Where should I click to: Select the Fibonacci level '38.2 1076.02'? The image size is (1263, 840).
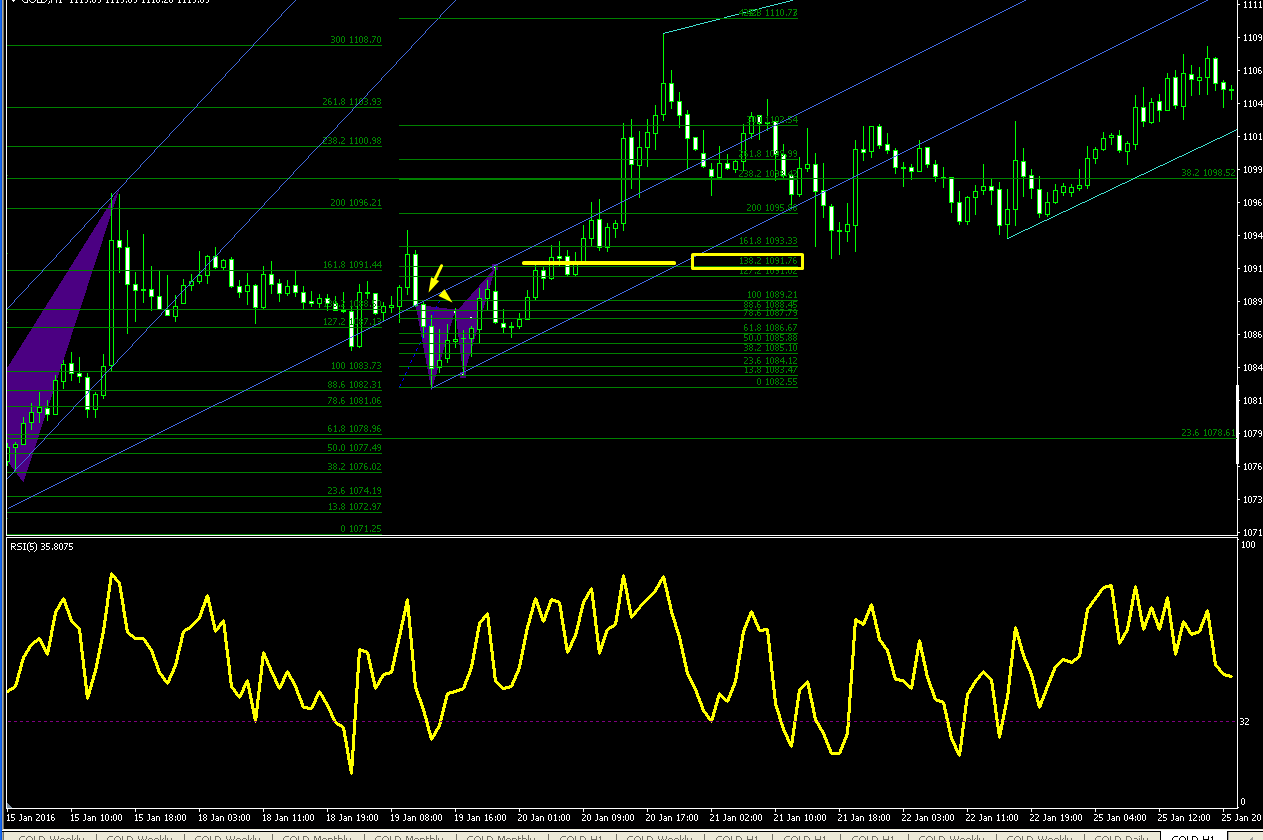[x=354, y=466]
